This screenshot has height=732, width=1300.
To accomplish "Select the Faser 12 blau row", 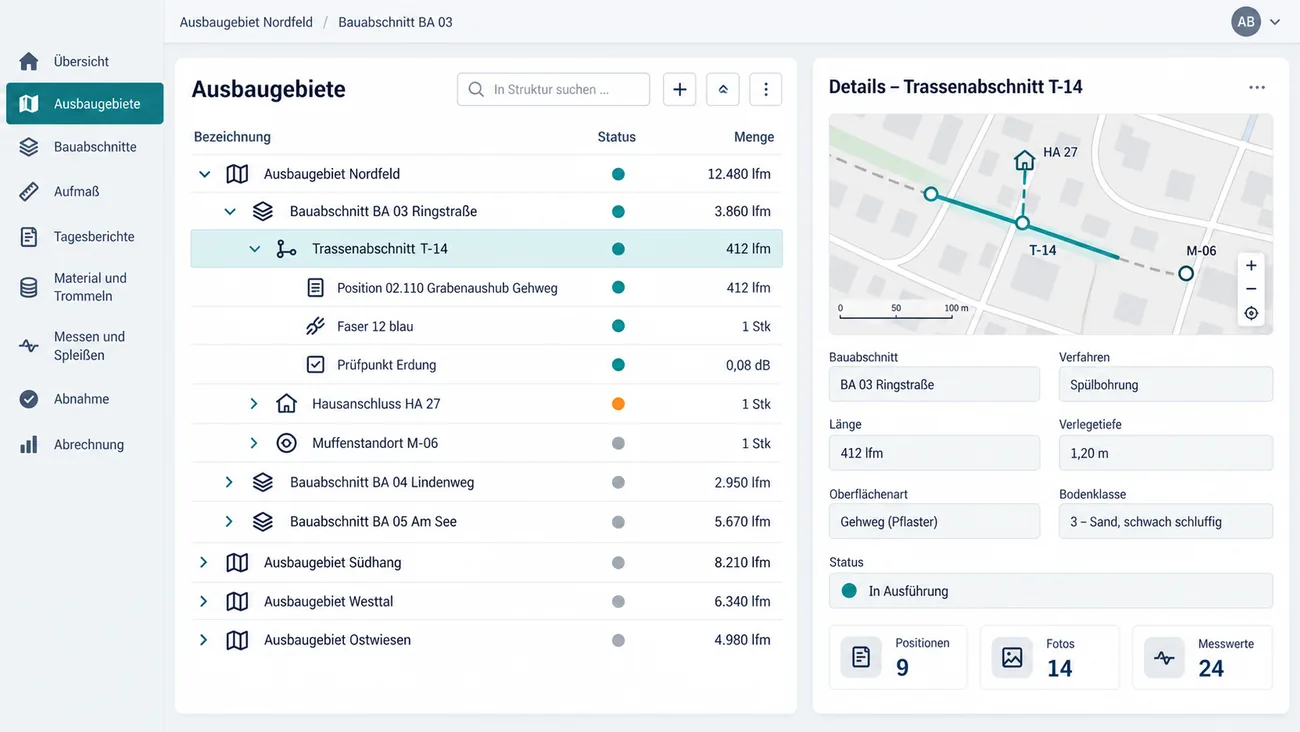I will (486, 326).
